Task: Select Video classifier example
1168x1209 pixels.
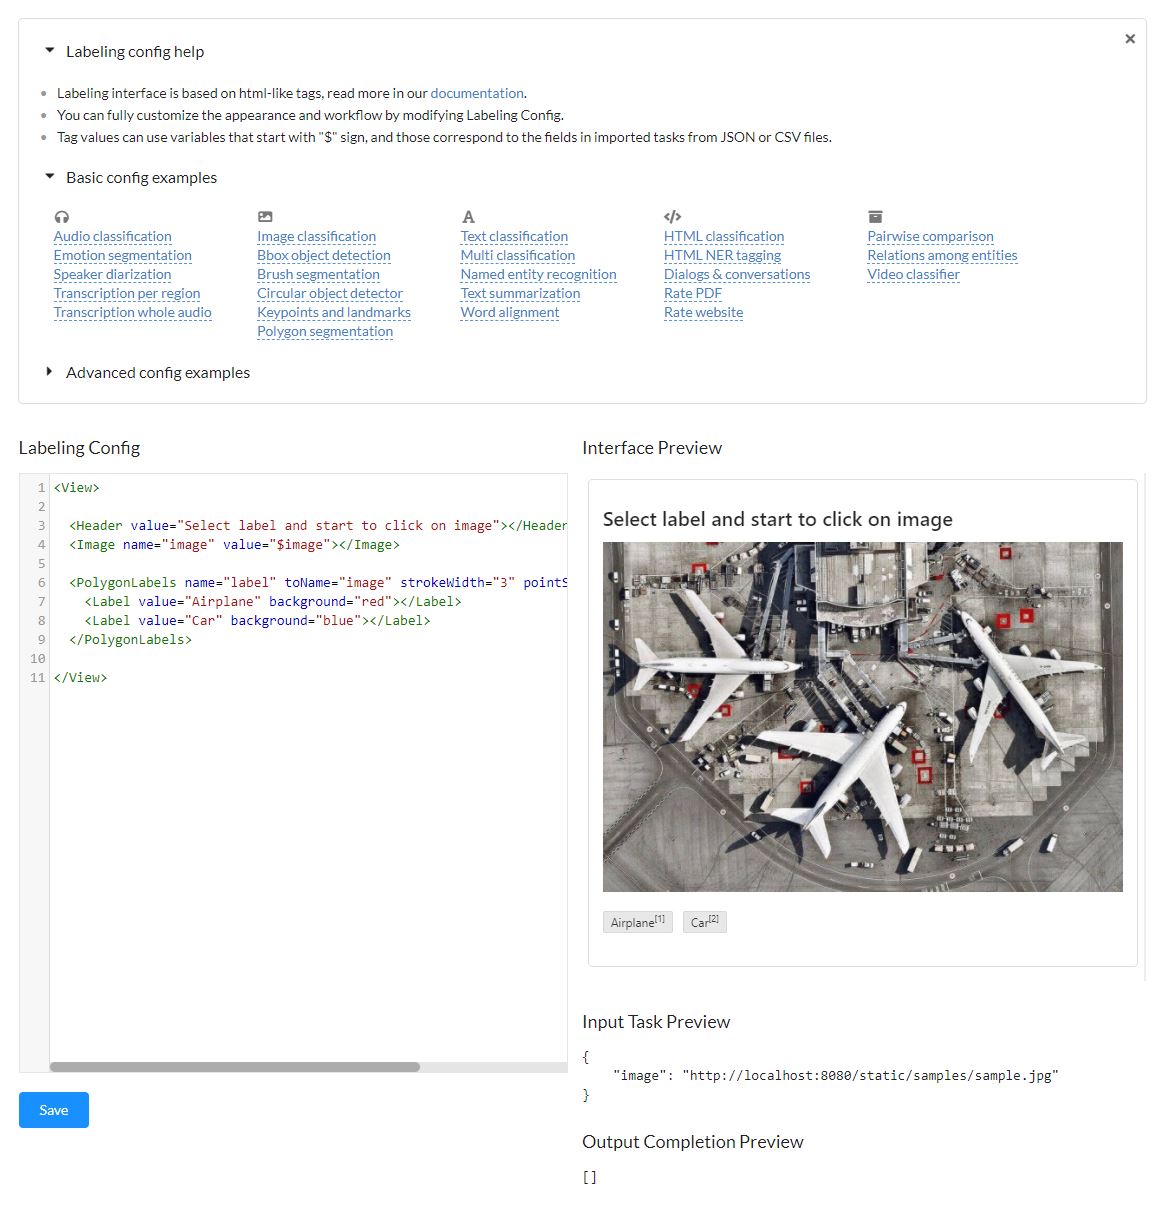Action: [913, 275]
